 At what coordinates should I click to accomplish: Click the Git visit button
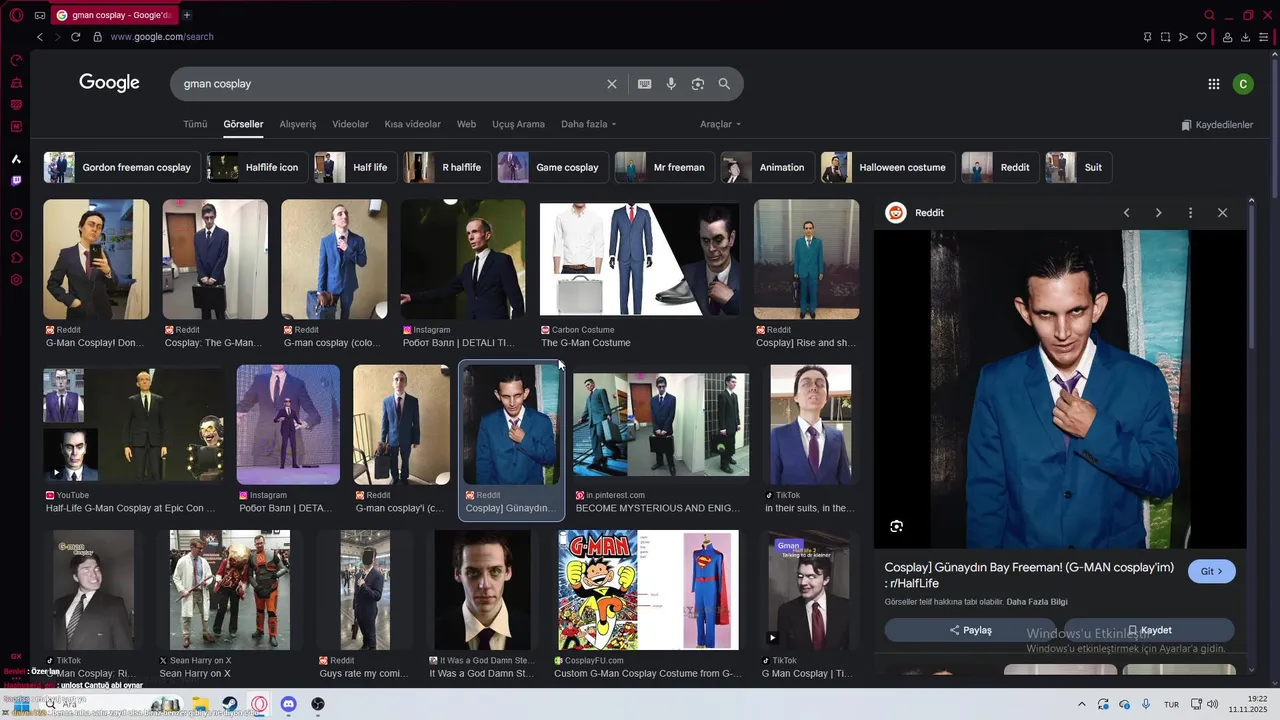(1212, 571)
